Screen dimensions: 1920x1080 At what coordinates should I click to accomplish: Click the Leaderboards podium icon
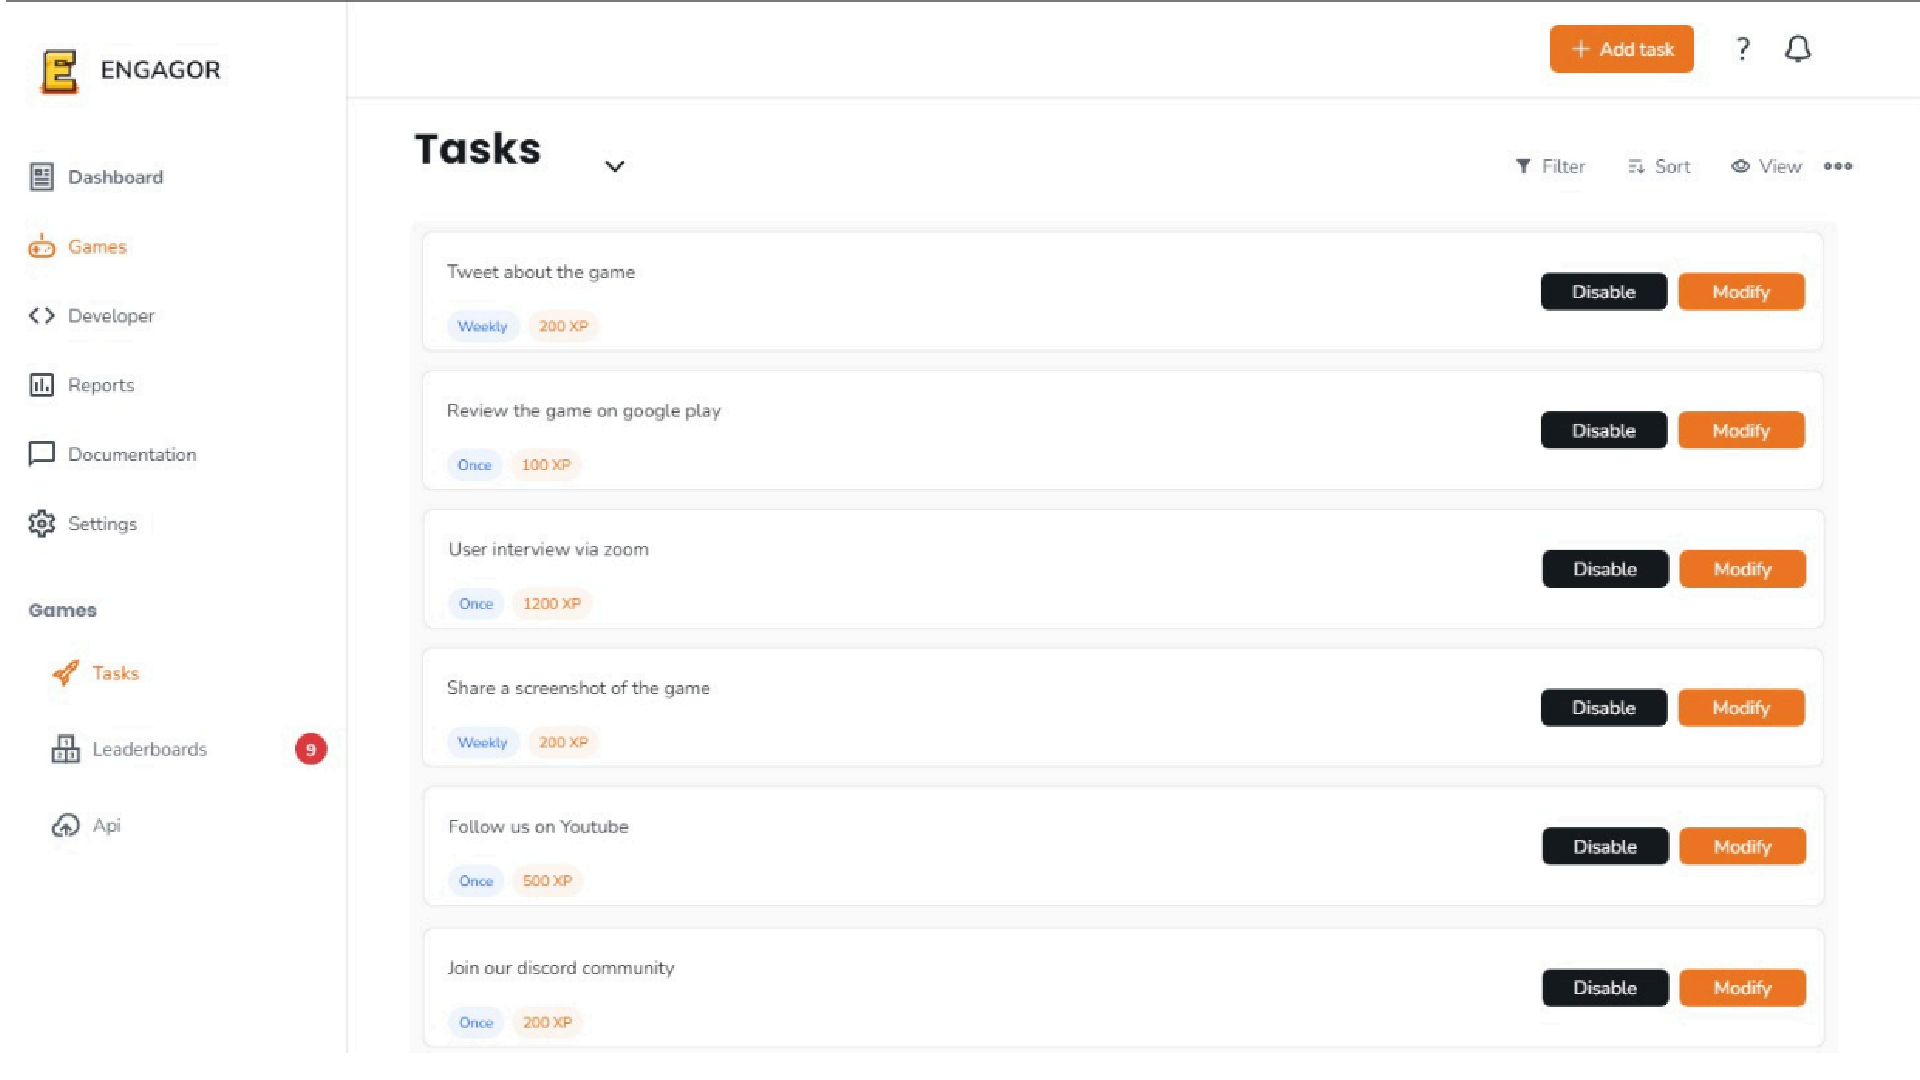[x=65, y=749]
